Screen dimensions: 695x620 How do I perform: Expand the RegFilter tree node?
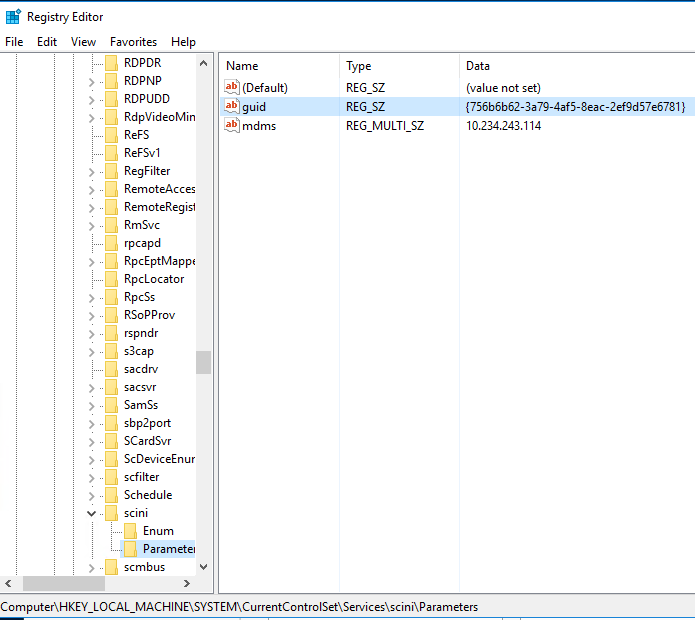coord(91,172)
